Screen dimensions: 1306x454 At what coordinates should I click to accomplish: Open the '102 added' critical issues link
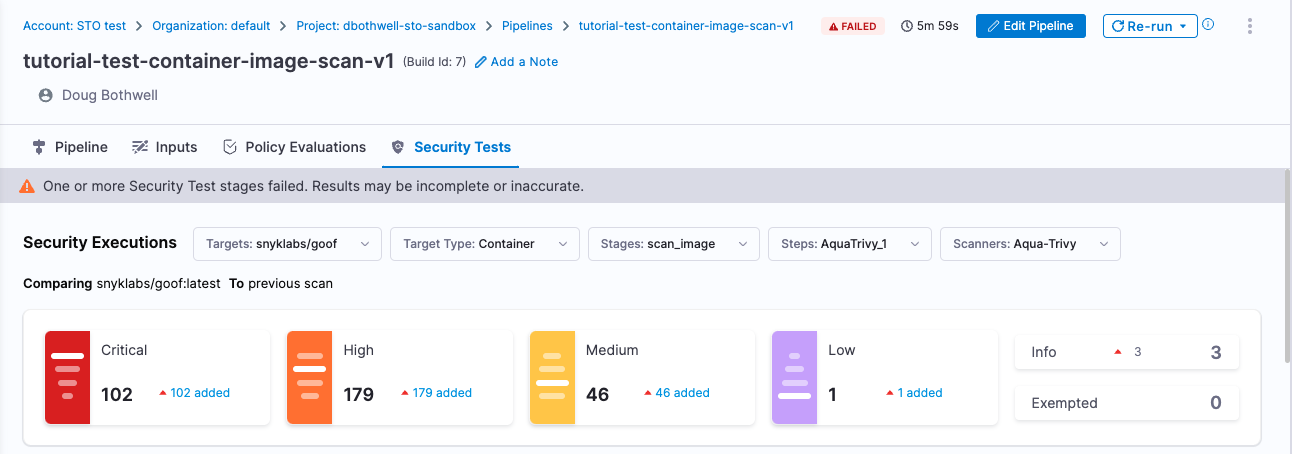[x=198, y=393]
